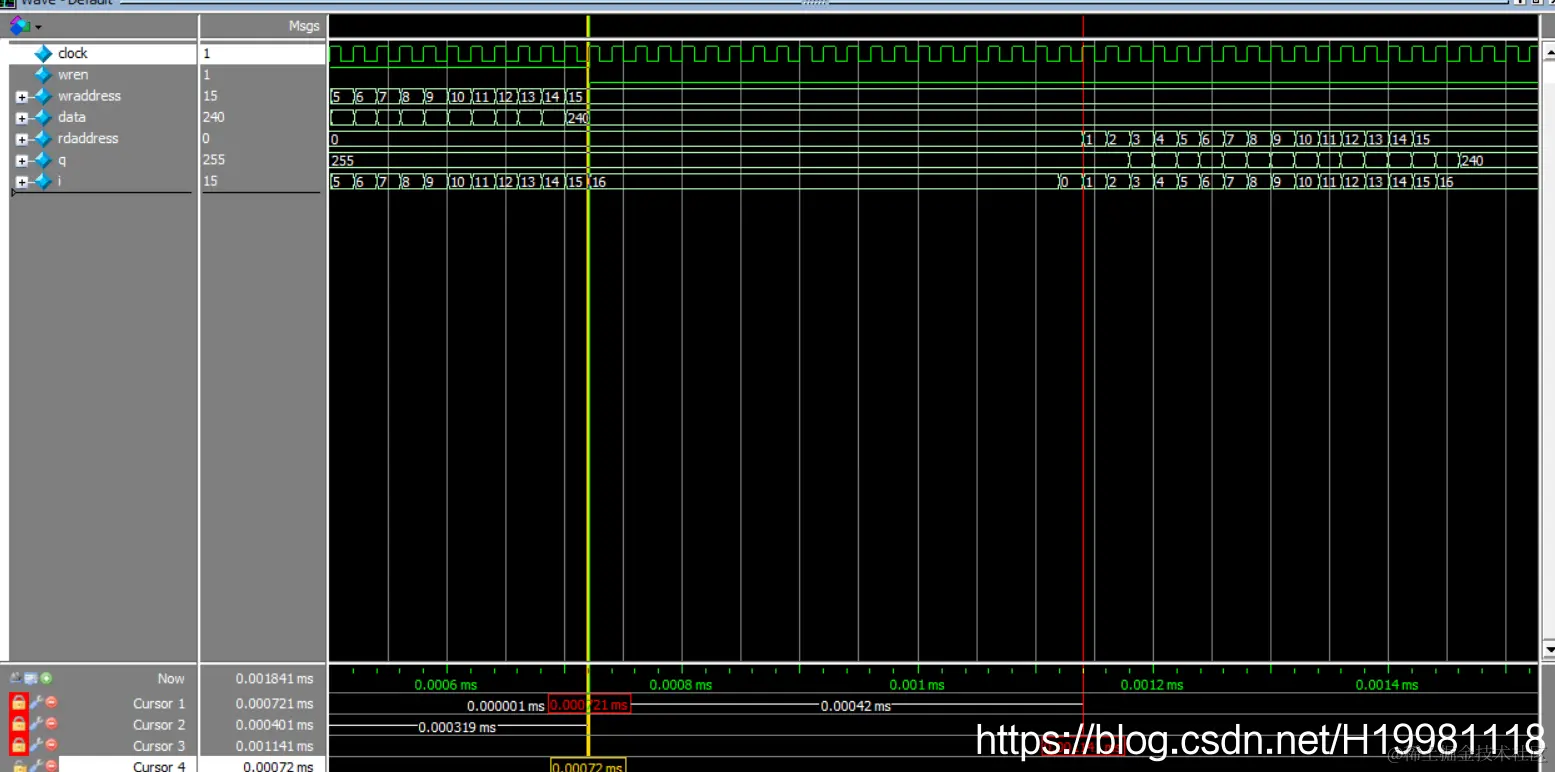Viewport: 1555px width, 772px height.
Task: Click the 16 value at the i waveform end
Action: (1446, 182)
